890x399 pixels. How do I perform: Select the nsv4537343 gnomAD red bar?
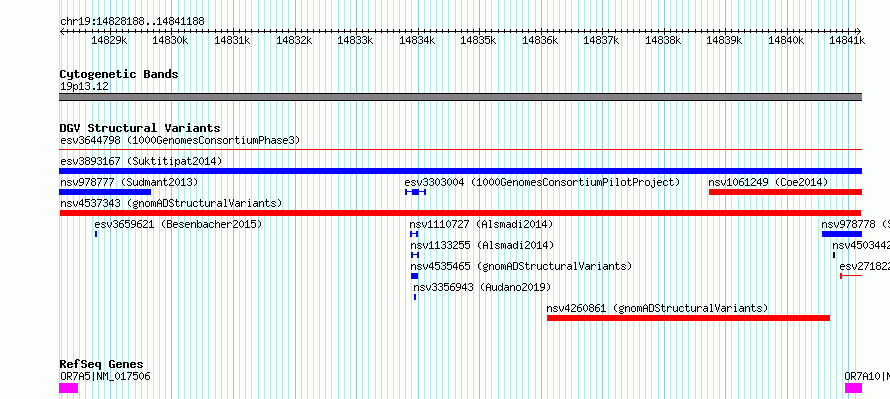pyautogui.click(x=460, y=213)
